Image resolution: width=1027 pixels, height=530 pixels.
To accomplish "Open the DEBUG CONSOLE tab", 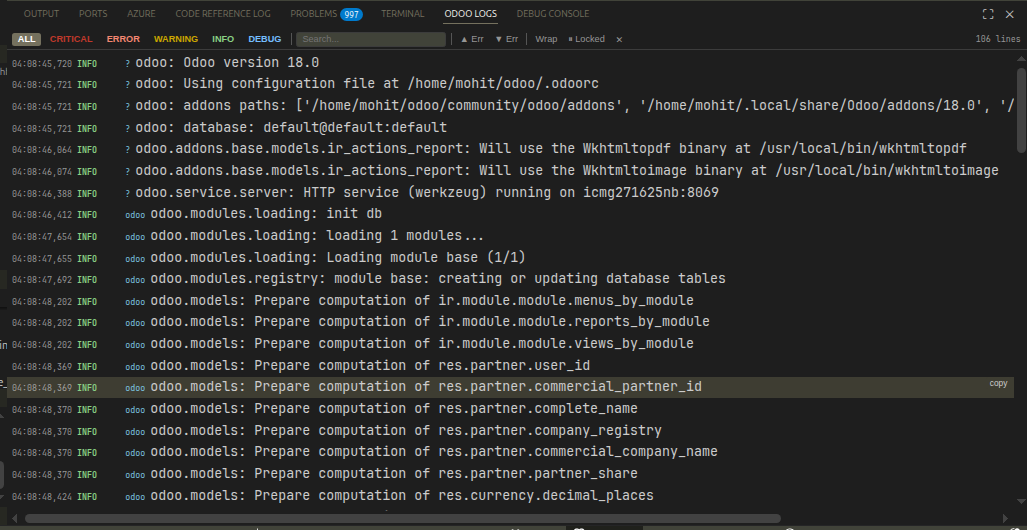I will [x=553, y=14].
